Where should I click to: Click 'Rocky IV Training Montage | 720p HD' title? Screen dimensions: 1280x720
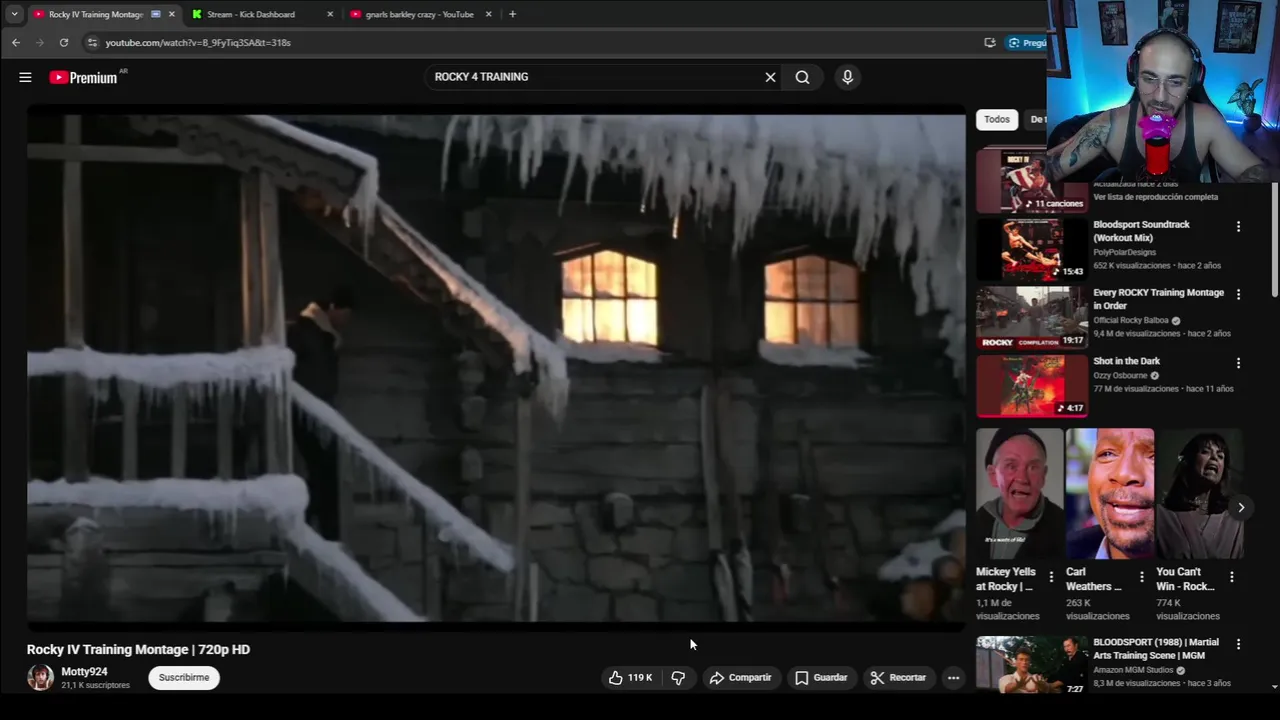pos(138,649)
